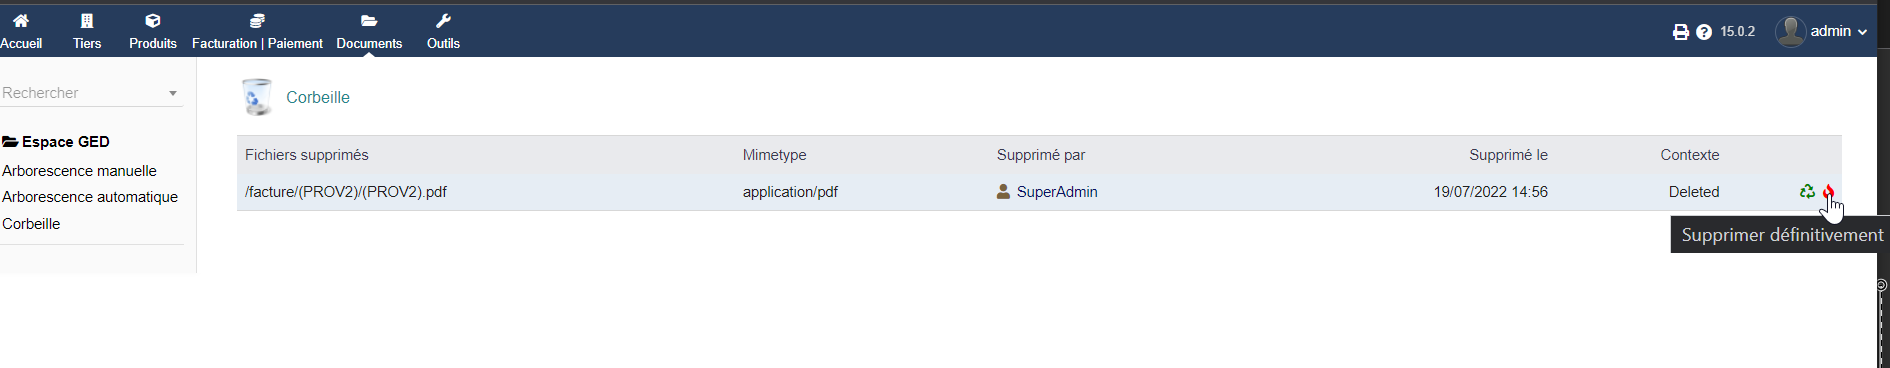Click the Espace GED folder heading

click(56, 142)
